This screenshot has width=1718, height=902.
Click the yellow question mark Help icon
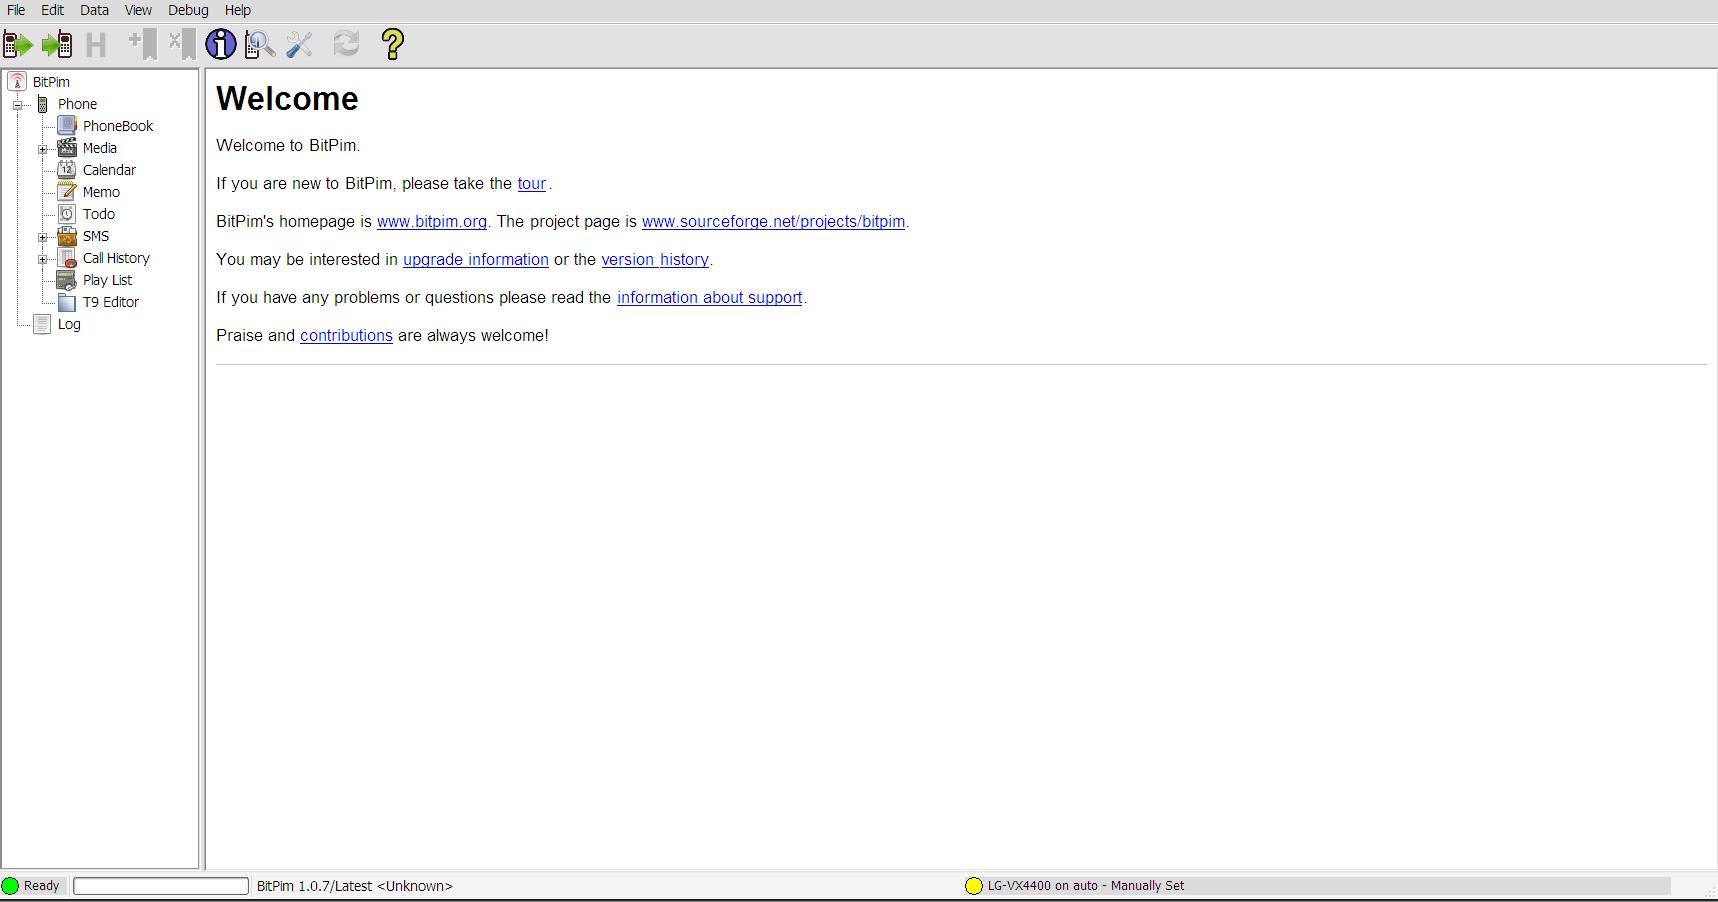pyautogui.click(x=393, y=44)
